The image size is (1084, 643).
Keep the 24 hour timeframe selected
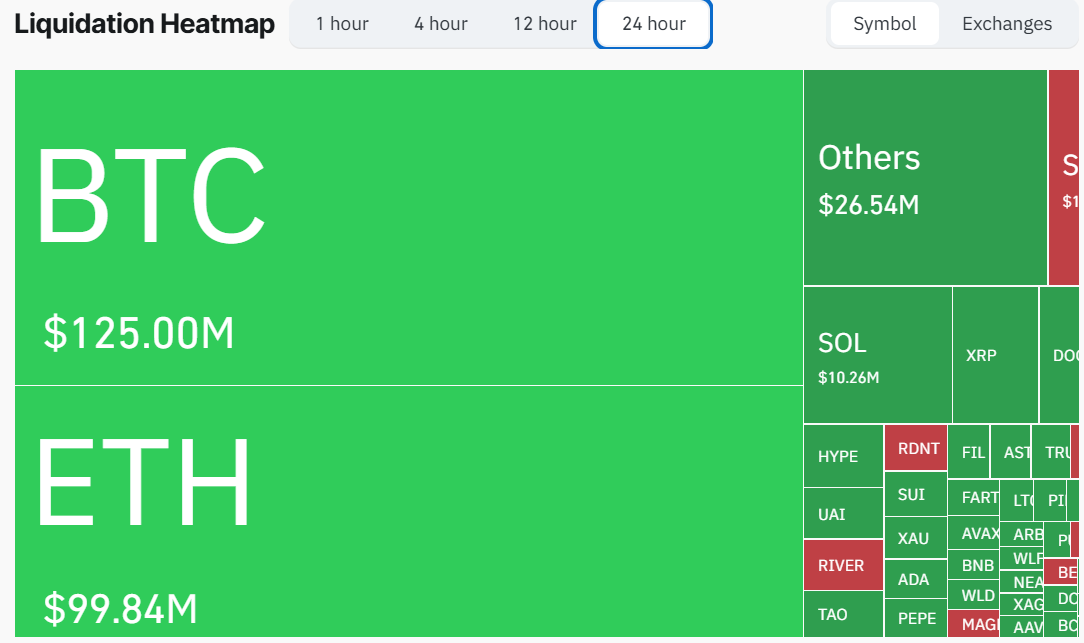[x=652, y=24]
